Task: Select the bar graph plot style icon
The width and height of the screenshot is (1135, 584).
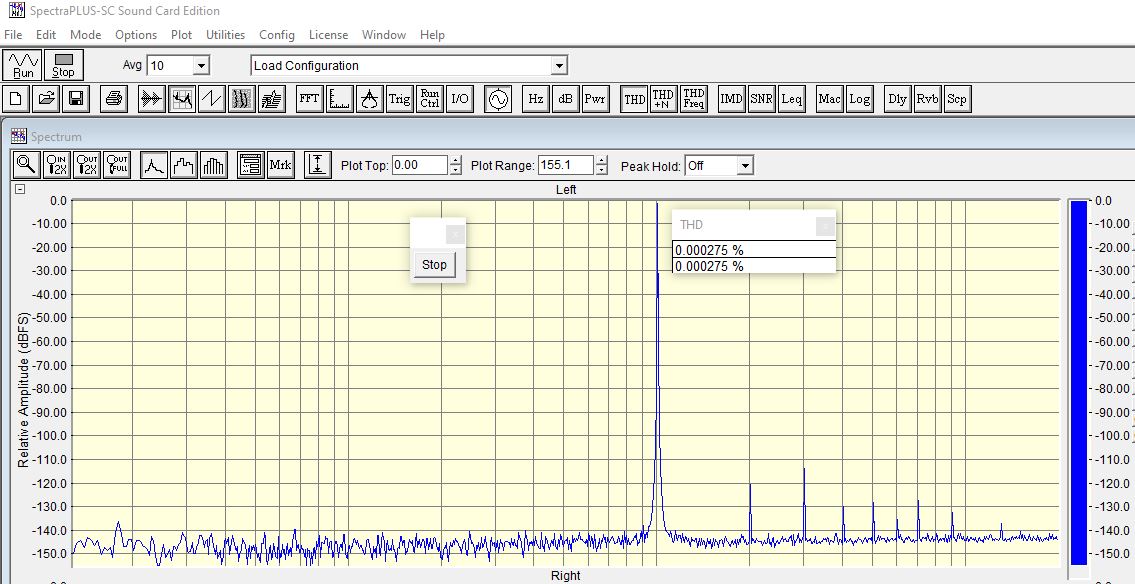Action: pos(214,165)
